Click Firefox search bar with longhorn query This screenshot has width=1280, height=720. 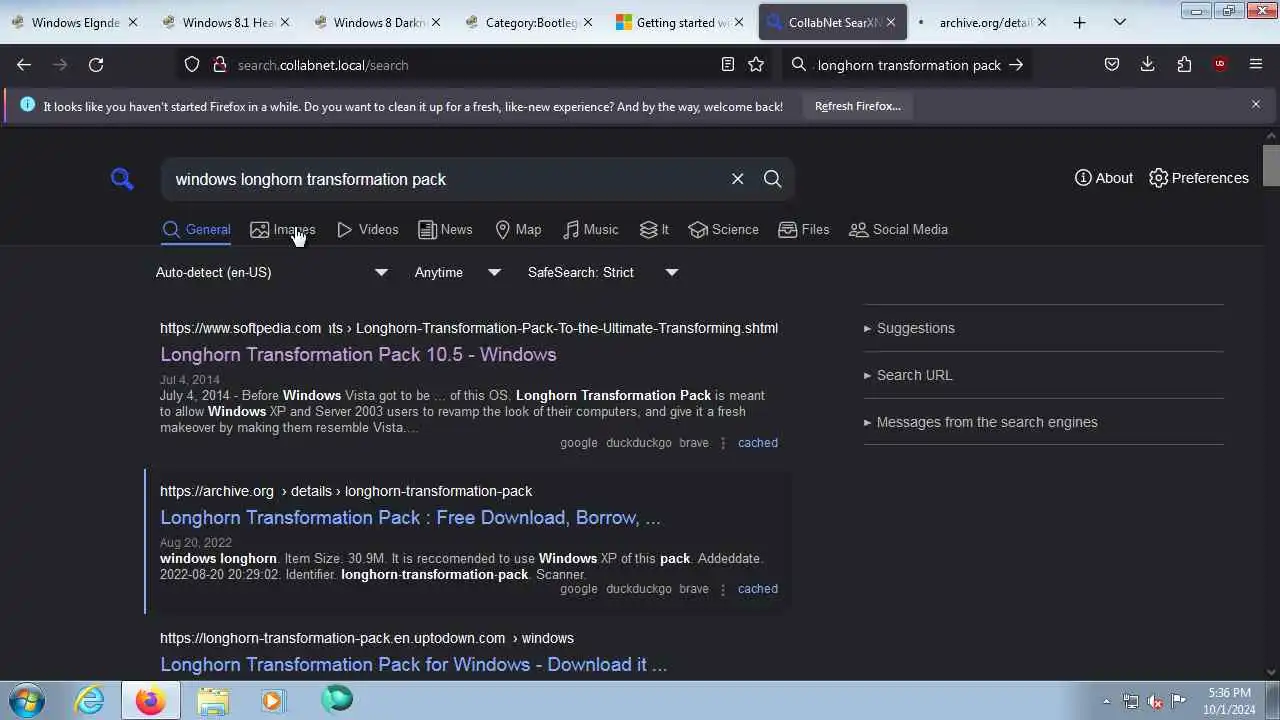(x=909, y=65)
